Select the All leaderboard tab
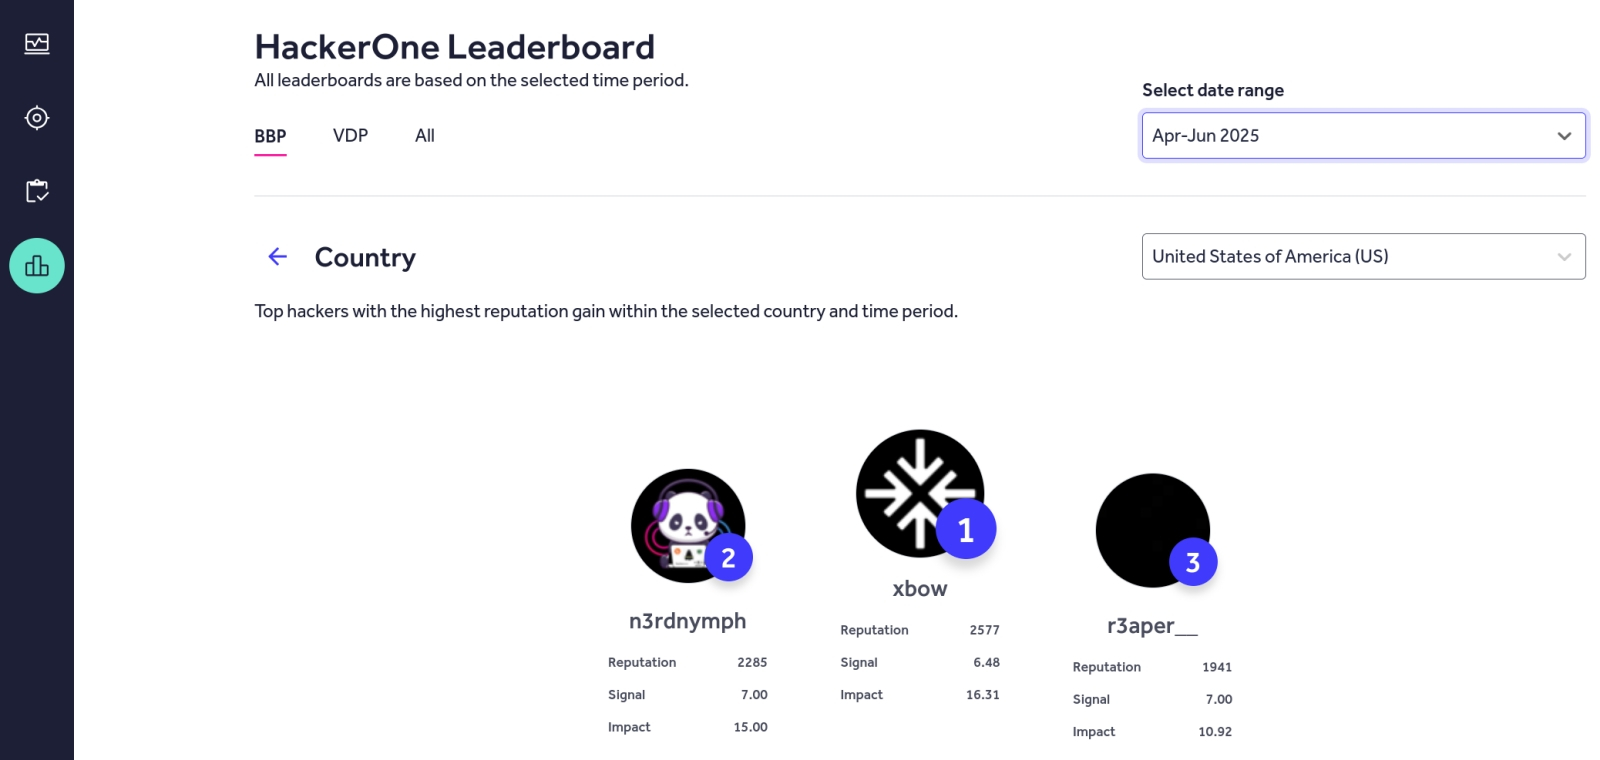The image size is (1600, 760). coord(425,135)
